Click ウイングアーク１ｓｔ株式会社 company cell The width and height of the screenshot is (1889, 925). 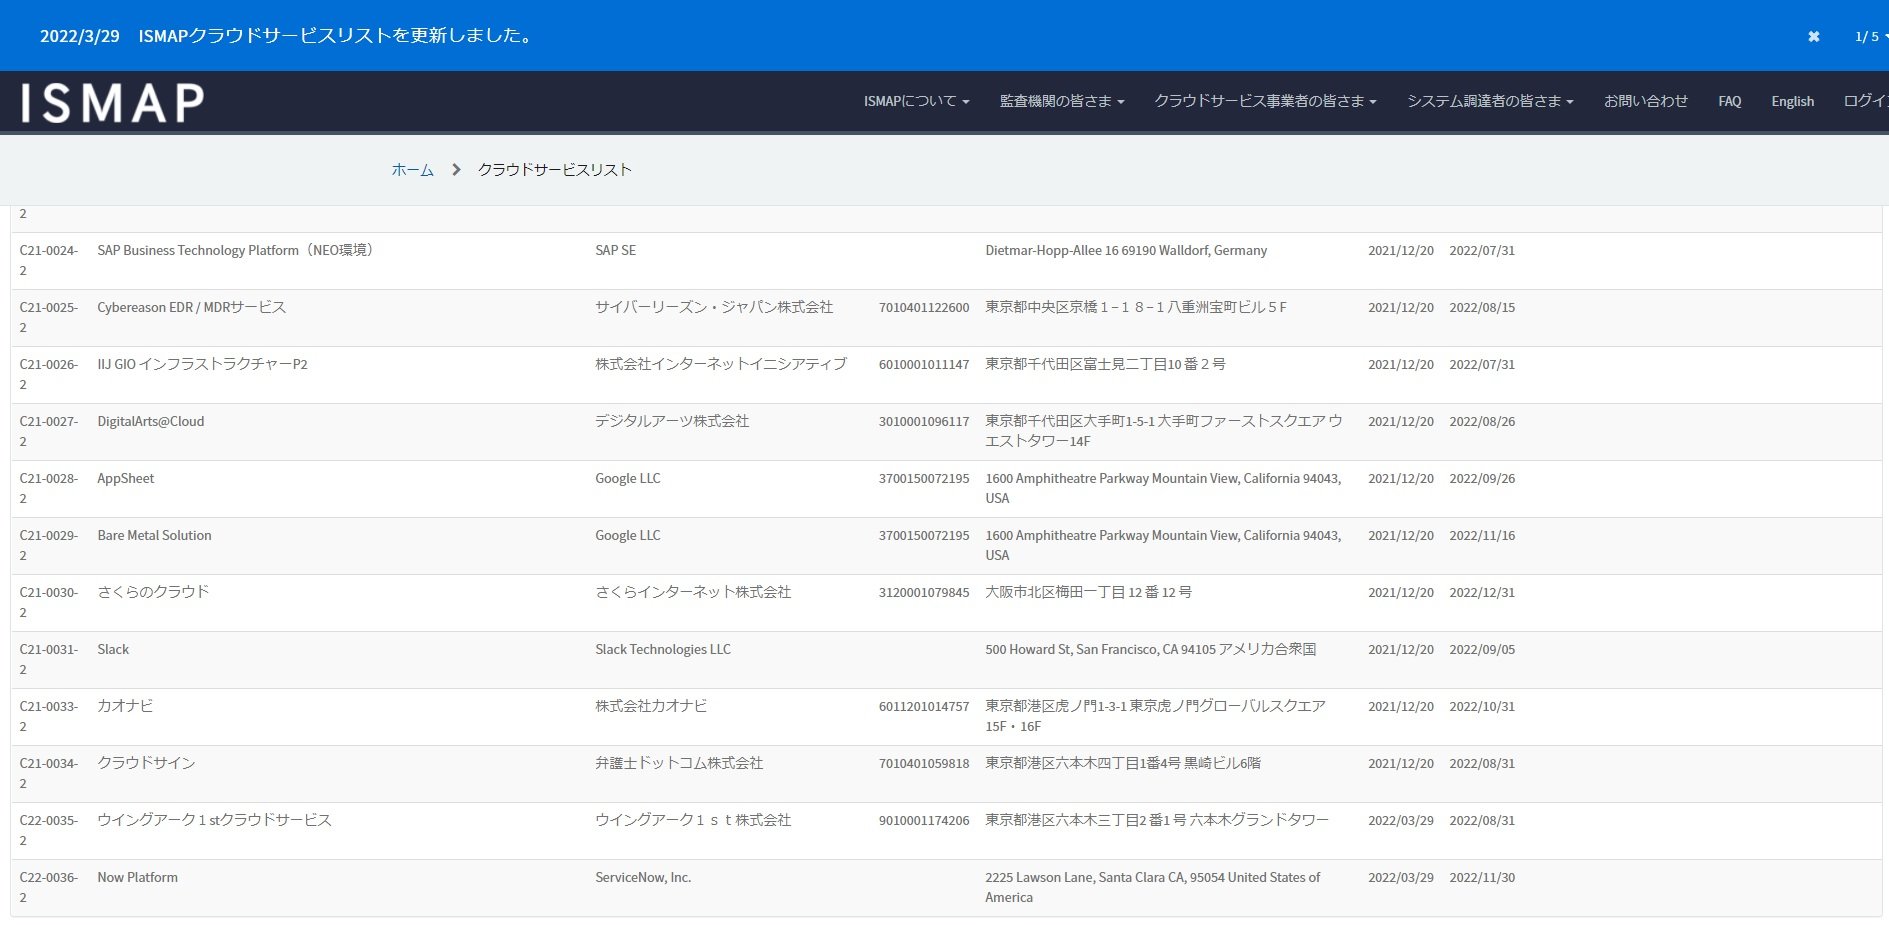pos(693,820)
